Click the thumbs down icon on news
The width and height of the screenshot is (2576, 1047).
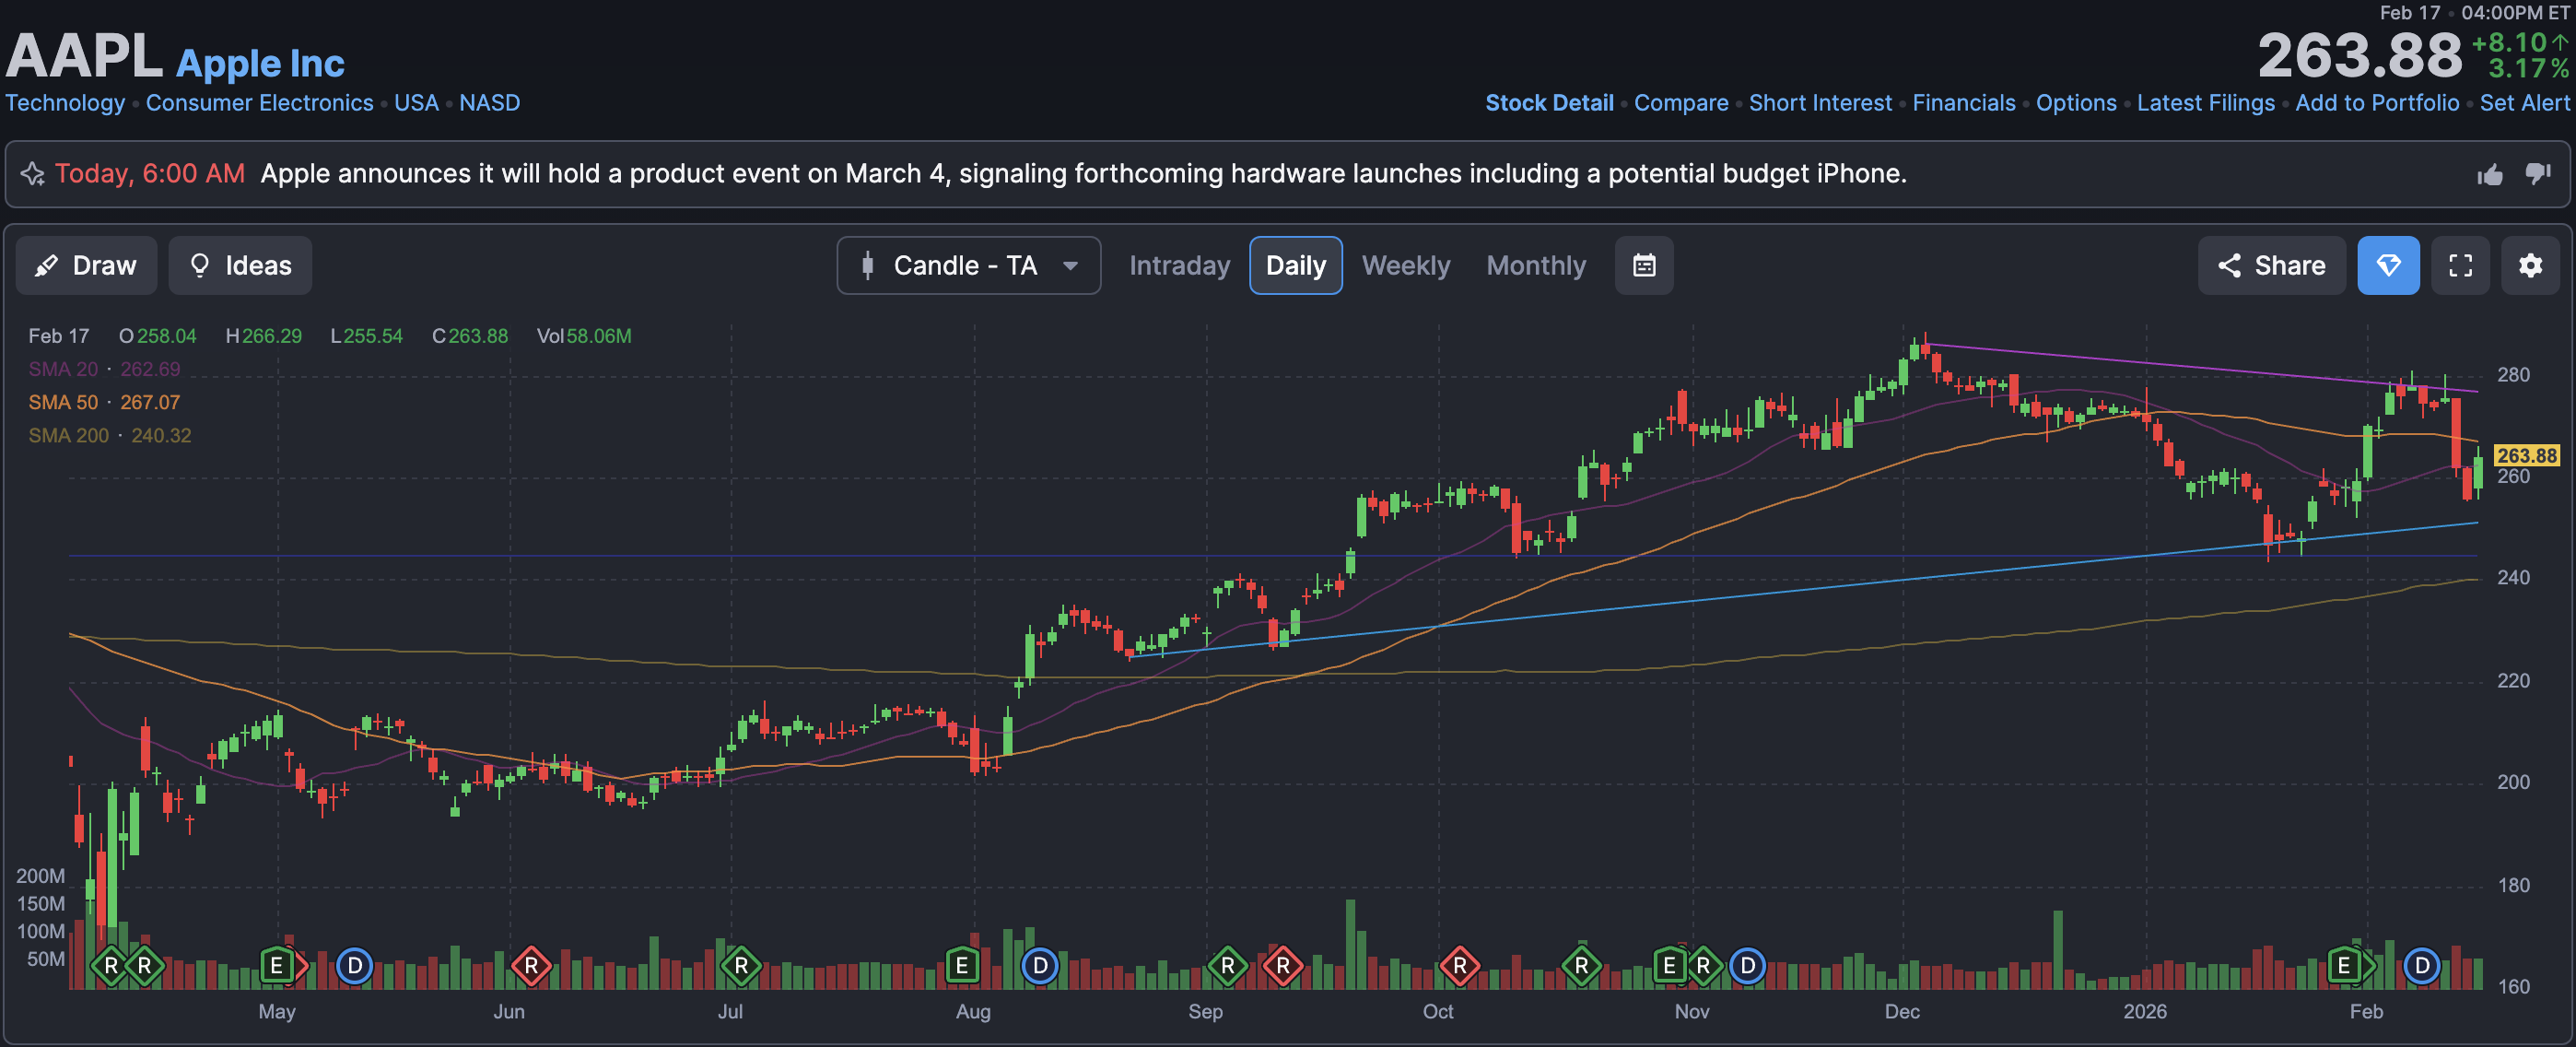2538,174
